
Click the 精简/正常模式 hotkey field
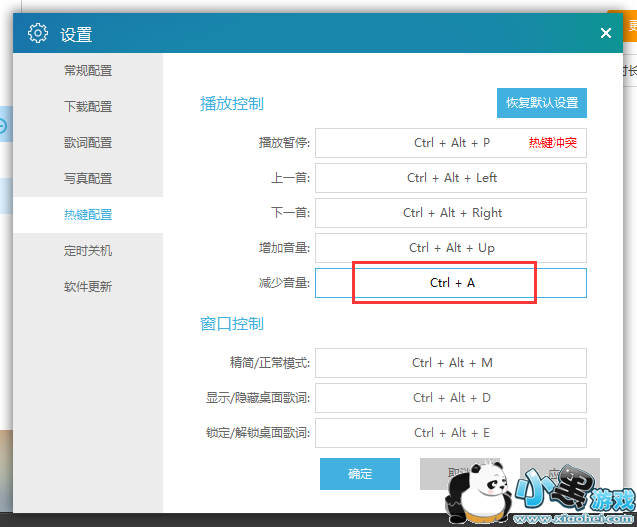[x=451, y=363]
